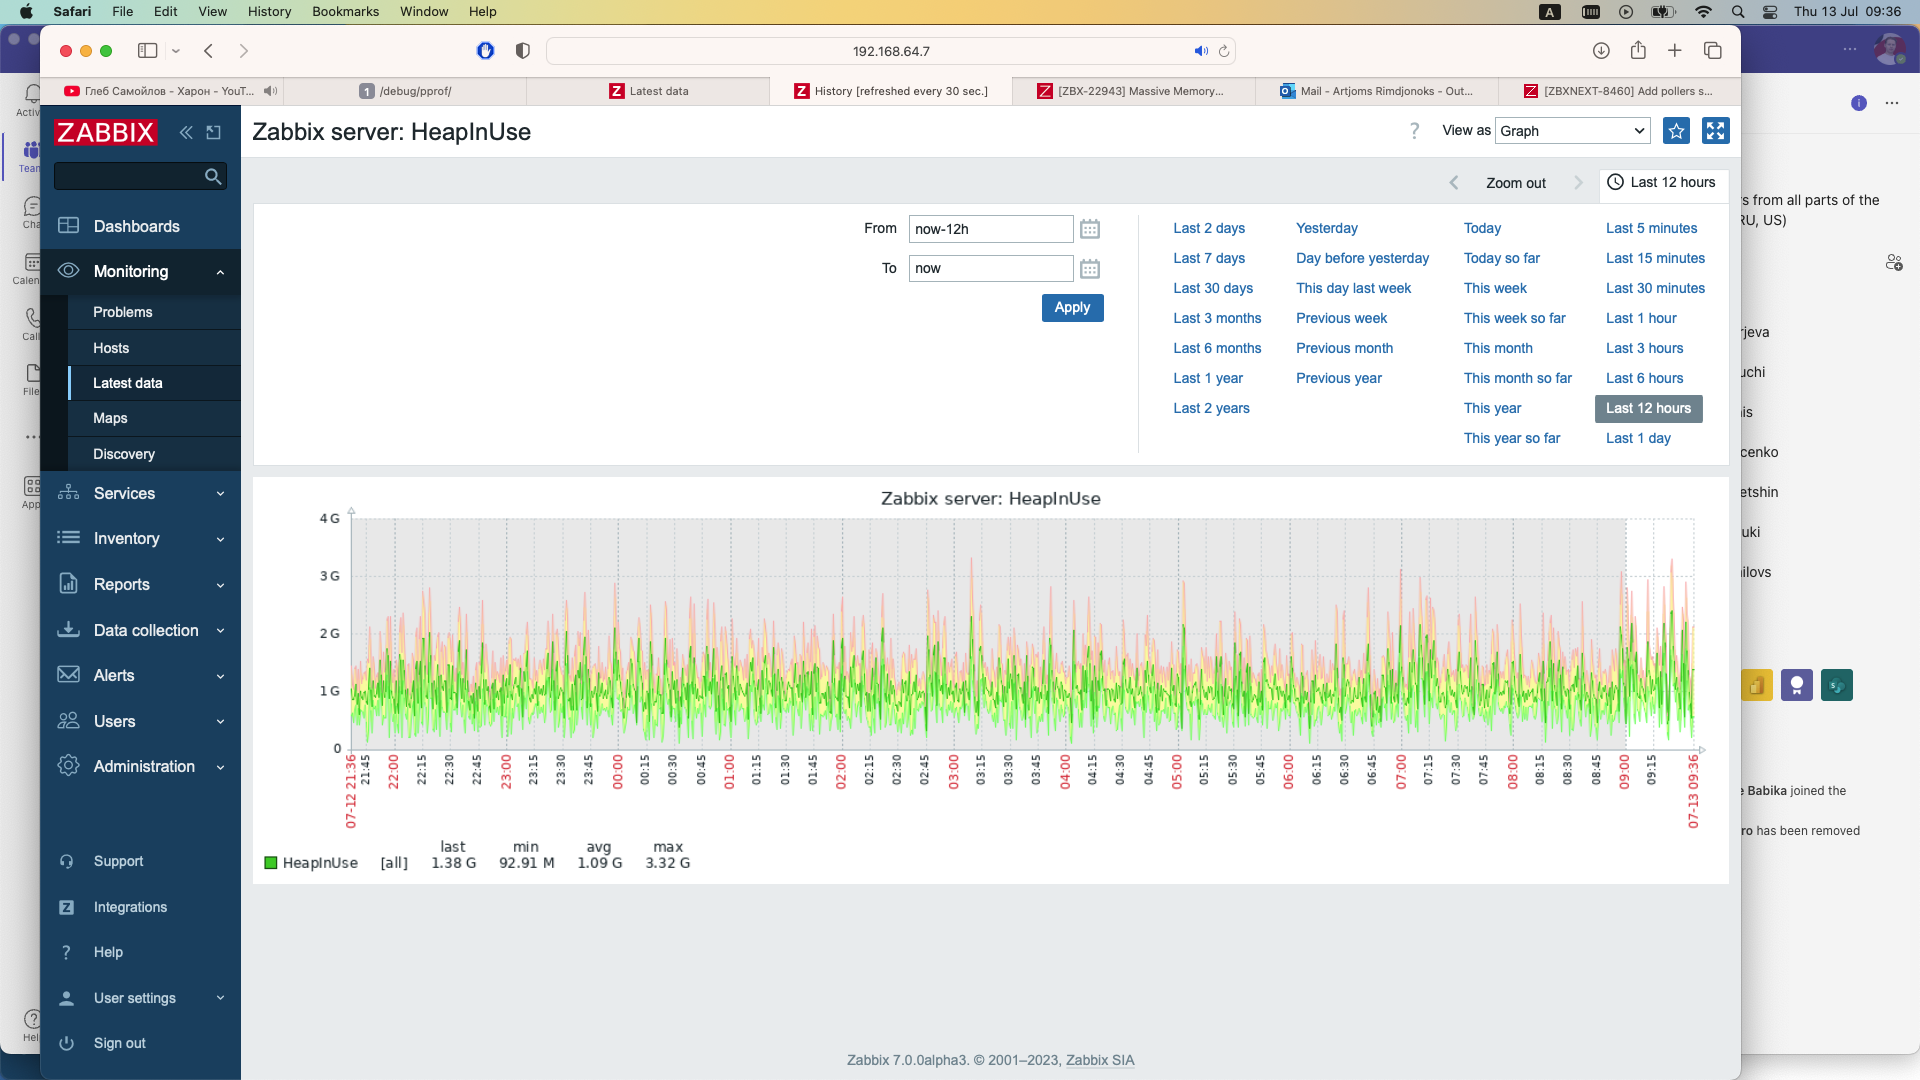Select the Yesterday time range

(x=1326, y=228)
